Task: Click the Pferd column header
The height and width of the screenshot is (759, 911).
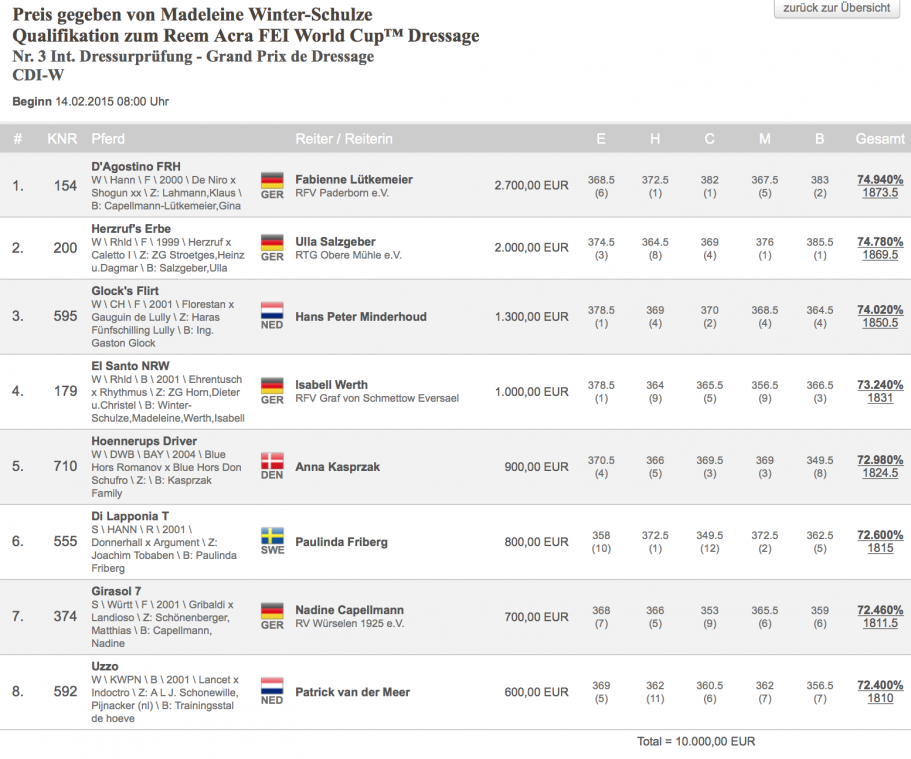Action: coord(108,139)
